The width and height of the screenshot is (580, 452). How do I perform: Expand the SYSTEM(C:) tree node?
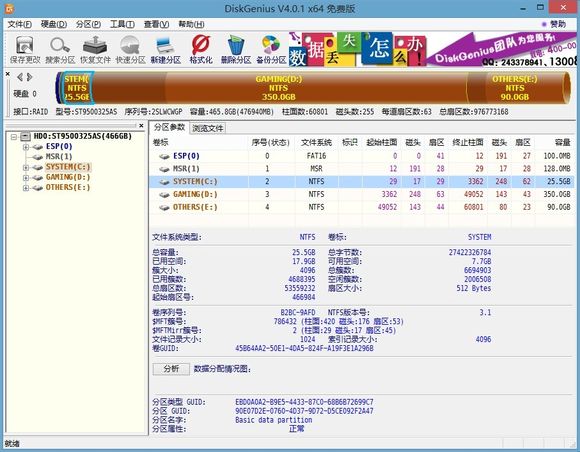(26, 168)
